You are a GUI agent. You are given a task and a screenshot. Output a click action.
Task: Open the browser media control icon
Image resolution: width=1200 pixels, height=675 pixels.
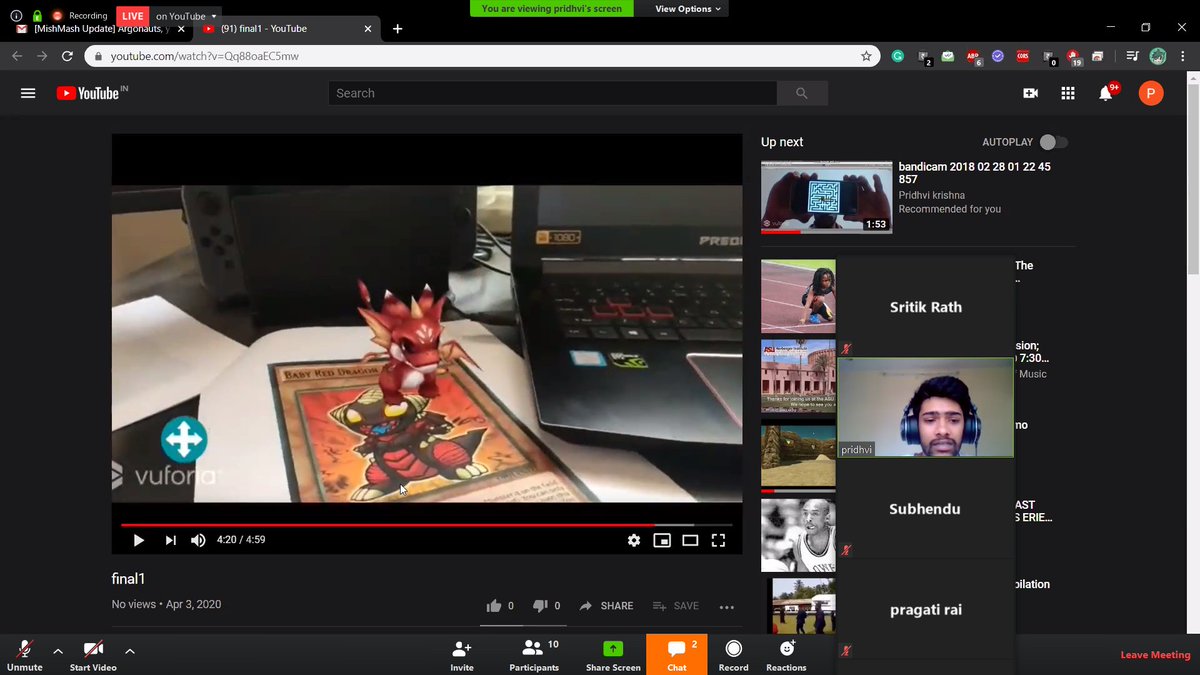coord(1131,57)
